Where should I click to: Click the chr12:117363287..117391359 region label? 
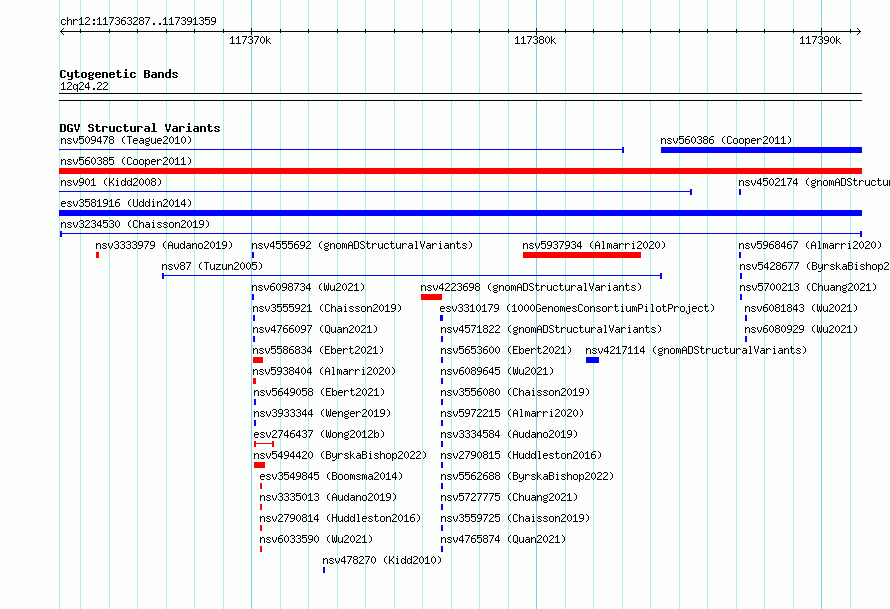pyautogui.click(x=138, y=21)
